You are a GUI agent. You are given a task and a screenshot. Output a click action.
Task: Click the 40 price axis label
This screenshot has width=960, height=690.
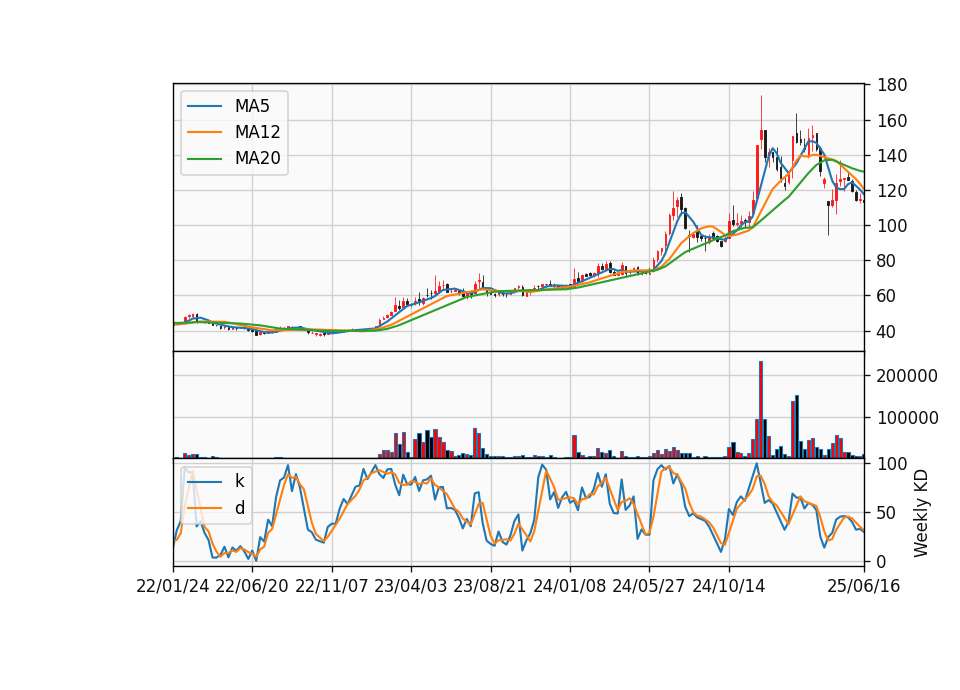[x=887, y=331]
